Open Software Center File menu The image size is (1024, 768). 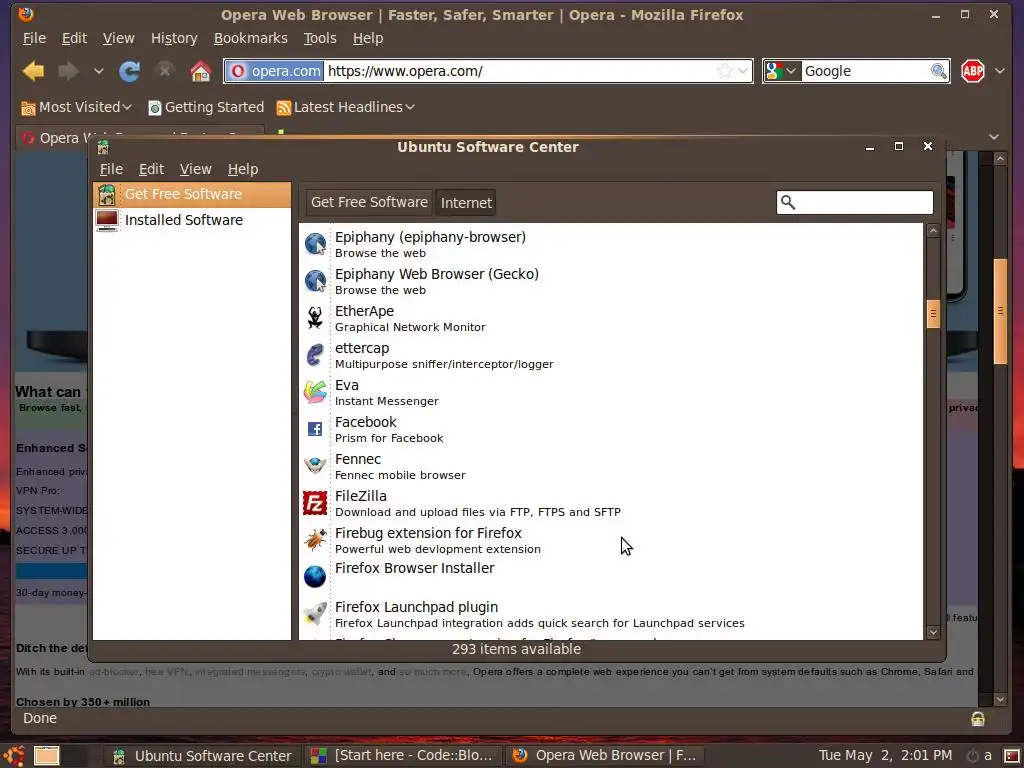coord(111,169)
